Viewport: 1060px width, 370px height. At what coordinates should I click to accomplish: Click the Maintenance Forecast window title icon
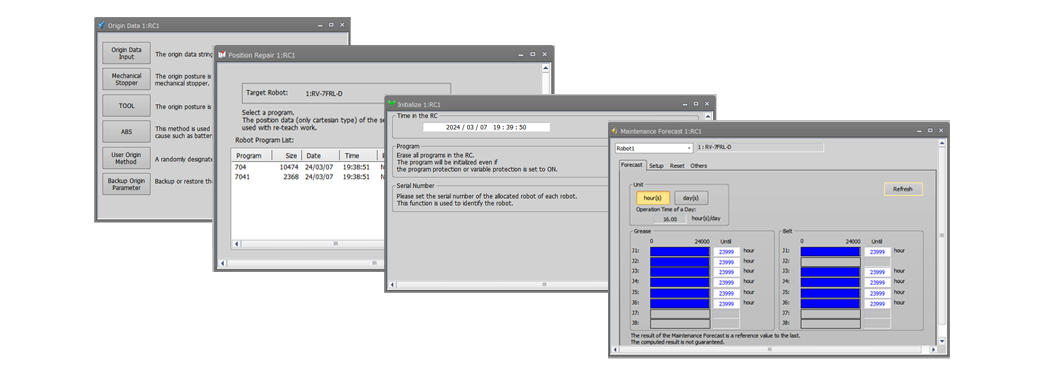tap(615, 131)
